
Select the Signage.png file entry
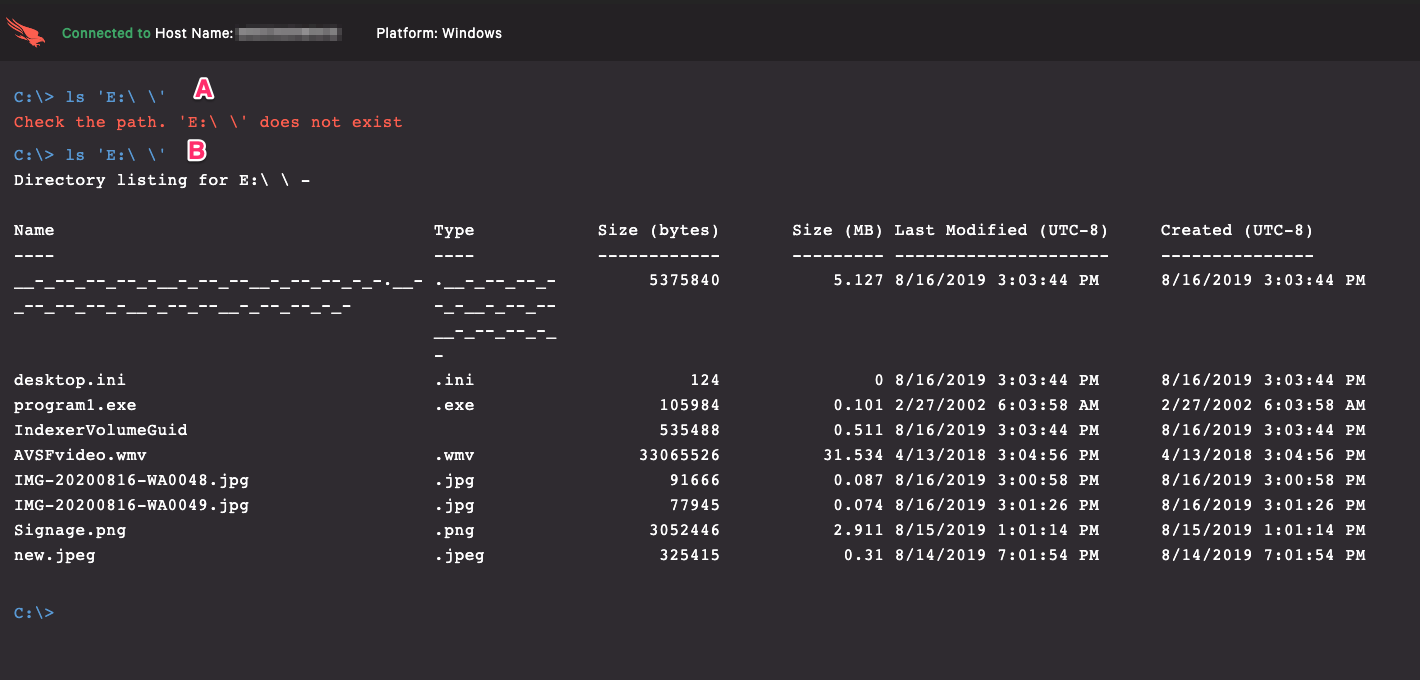click(x=70, y=530)
